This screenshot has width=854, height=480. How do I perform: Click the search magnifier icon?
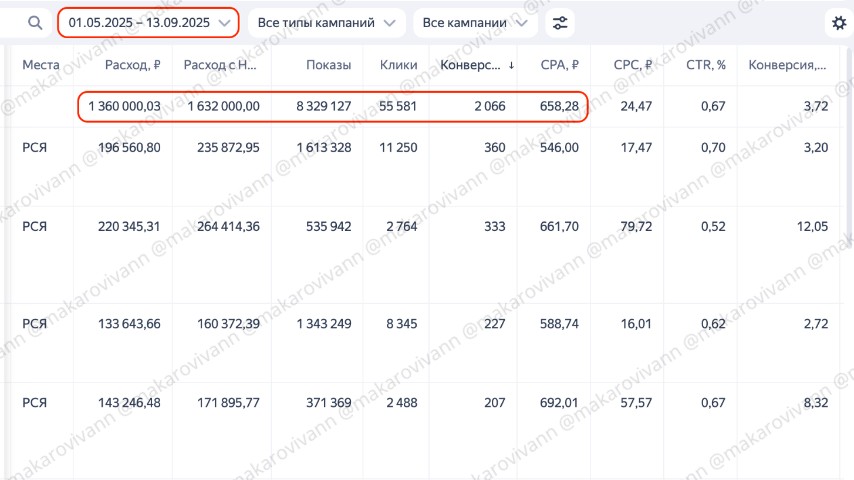(35, 22)
